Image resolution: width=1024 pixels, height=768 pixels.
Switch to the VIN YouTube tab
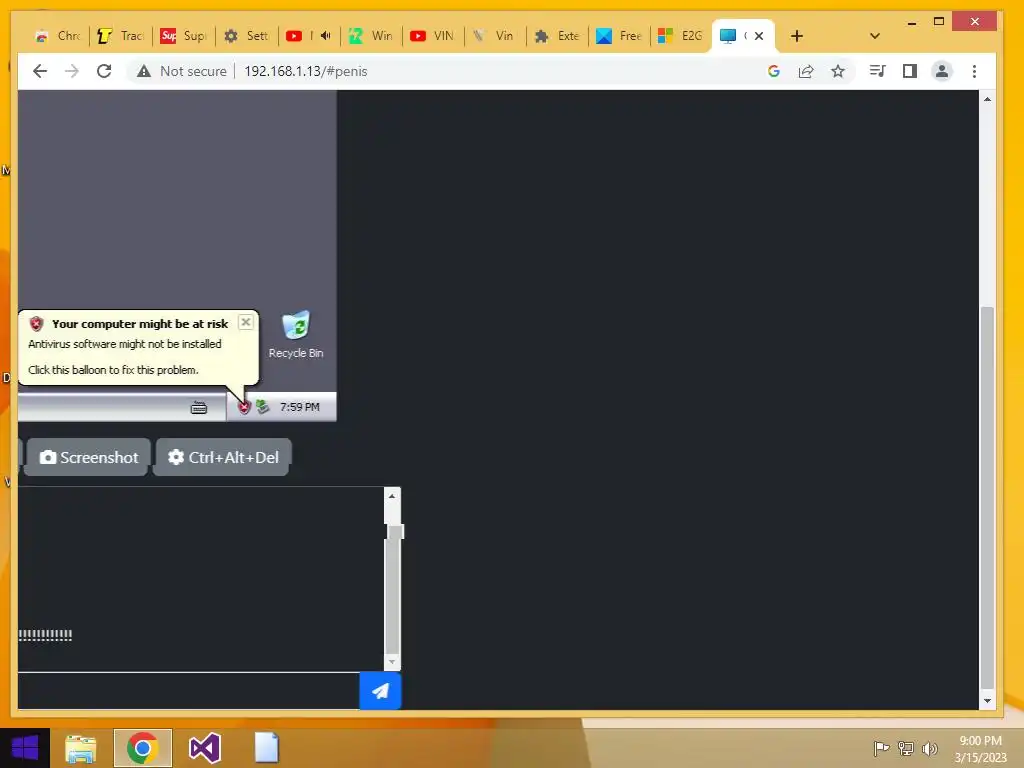433,36
